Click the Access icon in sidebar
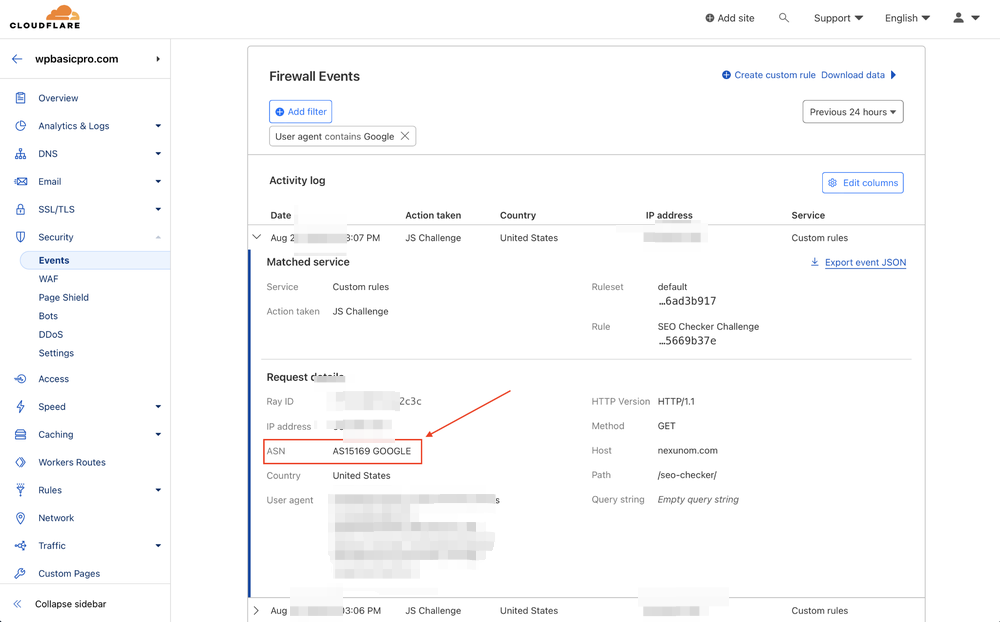Viewport: 1000px width, 622px height. pyautogui.click(x=20, y=379)
